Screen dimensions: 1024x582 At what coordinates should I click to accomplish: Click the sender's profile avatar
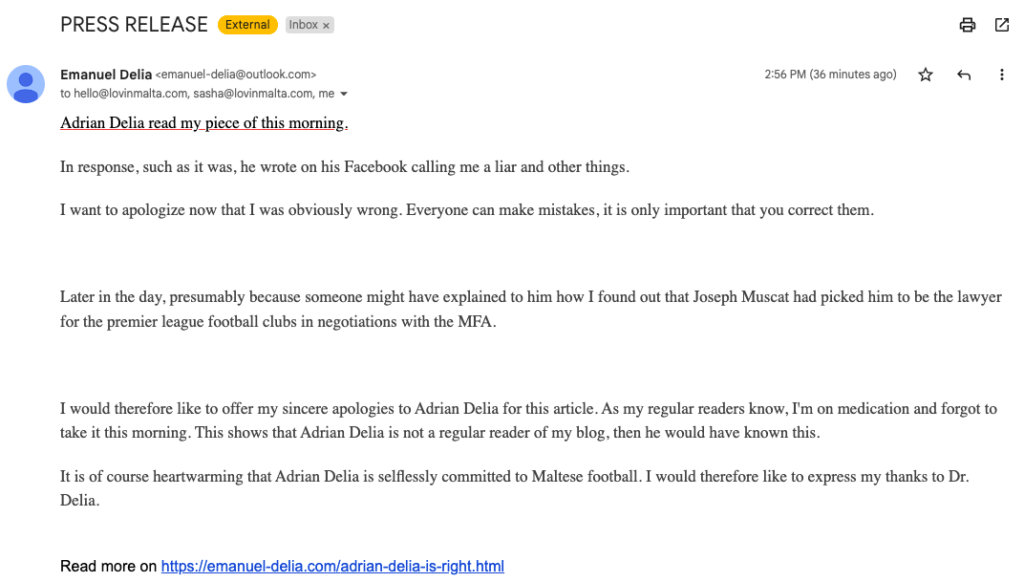pyautogui.click(x=26, y=84)
